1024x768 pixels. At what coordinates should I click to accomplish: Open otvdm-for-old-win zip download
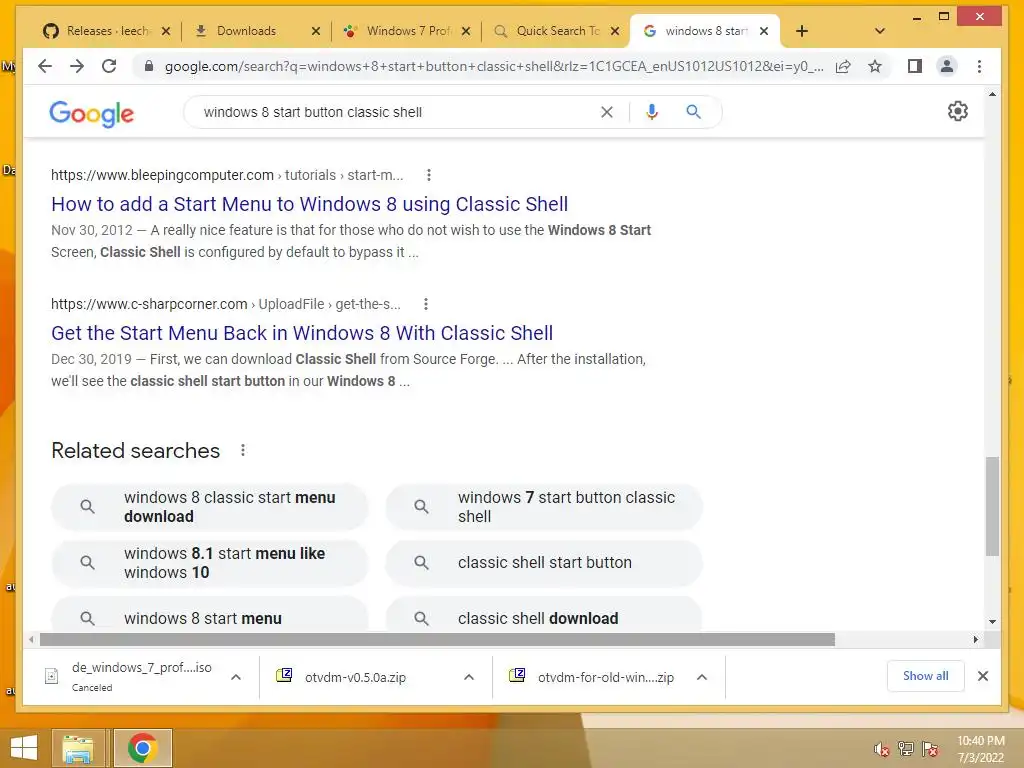click(x=605, y=677)
